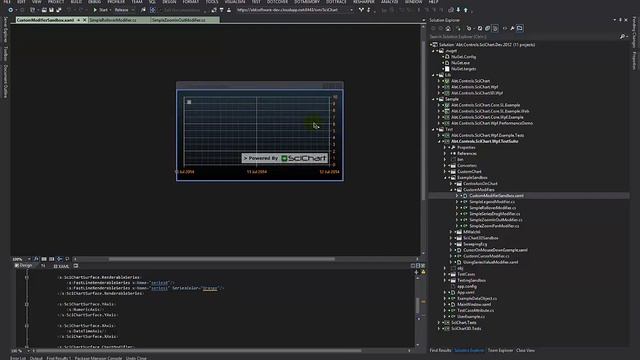640x360 pixels.
Task: Click Home icon in Solution Explorer toolbar
Action: pyautogui.click(x=448, y=28)
